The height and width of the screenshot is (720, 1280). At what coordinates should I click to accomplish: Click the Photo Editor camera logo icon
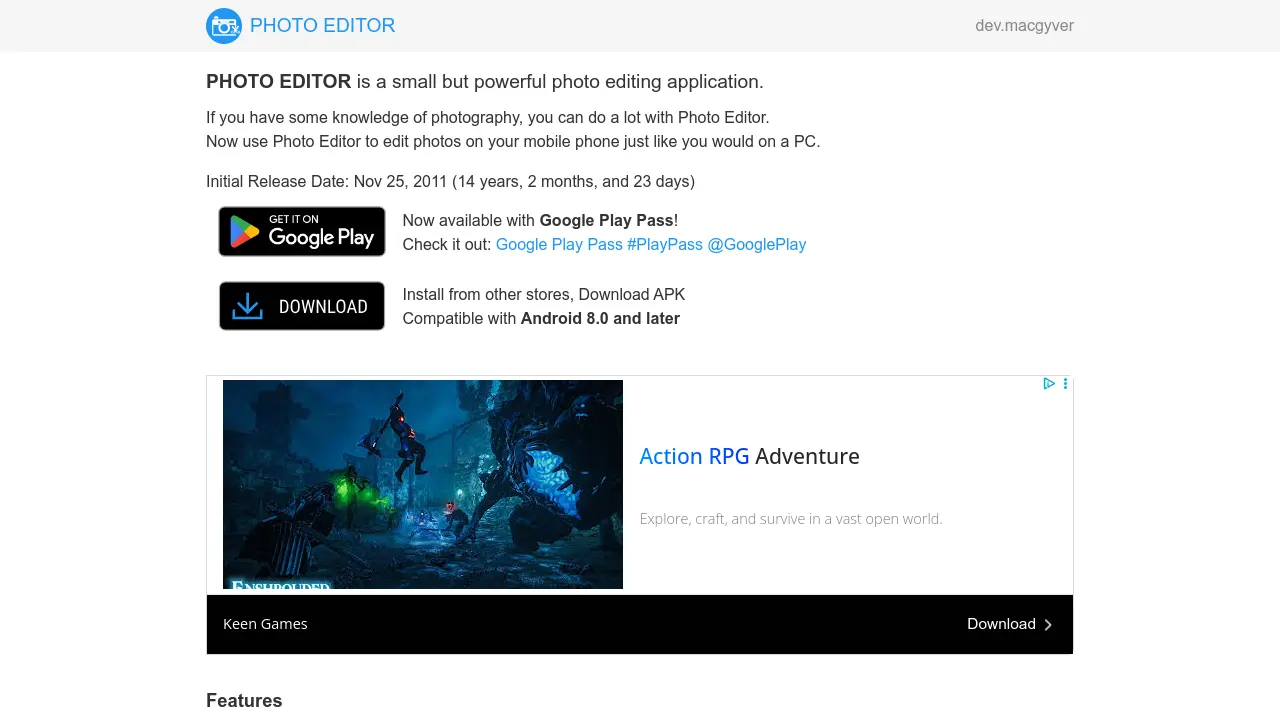[224, 26]
